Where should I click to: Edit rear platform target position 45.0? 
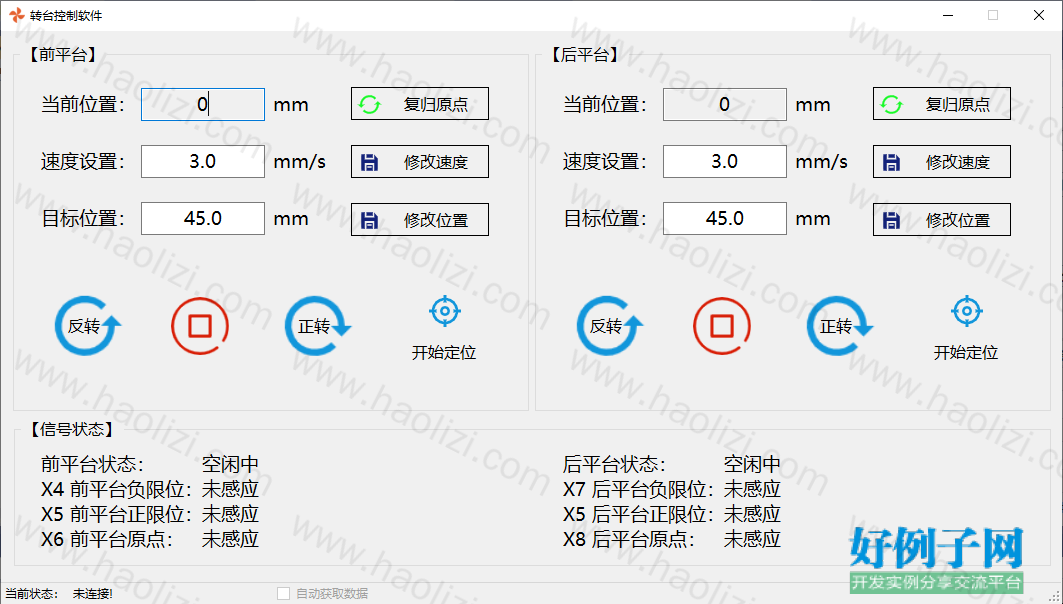tap(725, 218)
